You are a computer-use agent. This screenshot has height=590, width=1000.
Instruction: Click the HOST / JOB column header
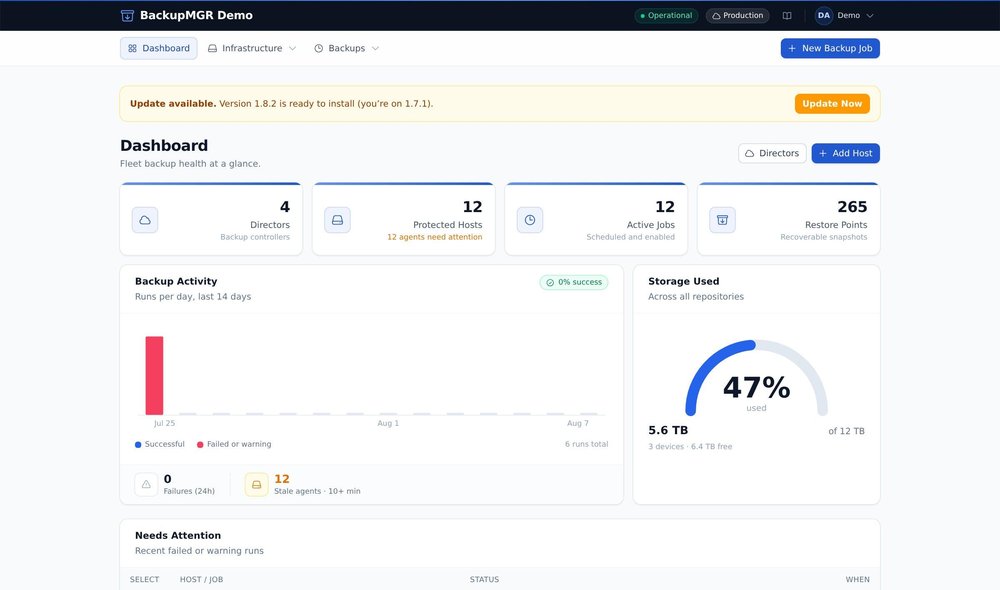(x=201, y=580)
